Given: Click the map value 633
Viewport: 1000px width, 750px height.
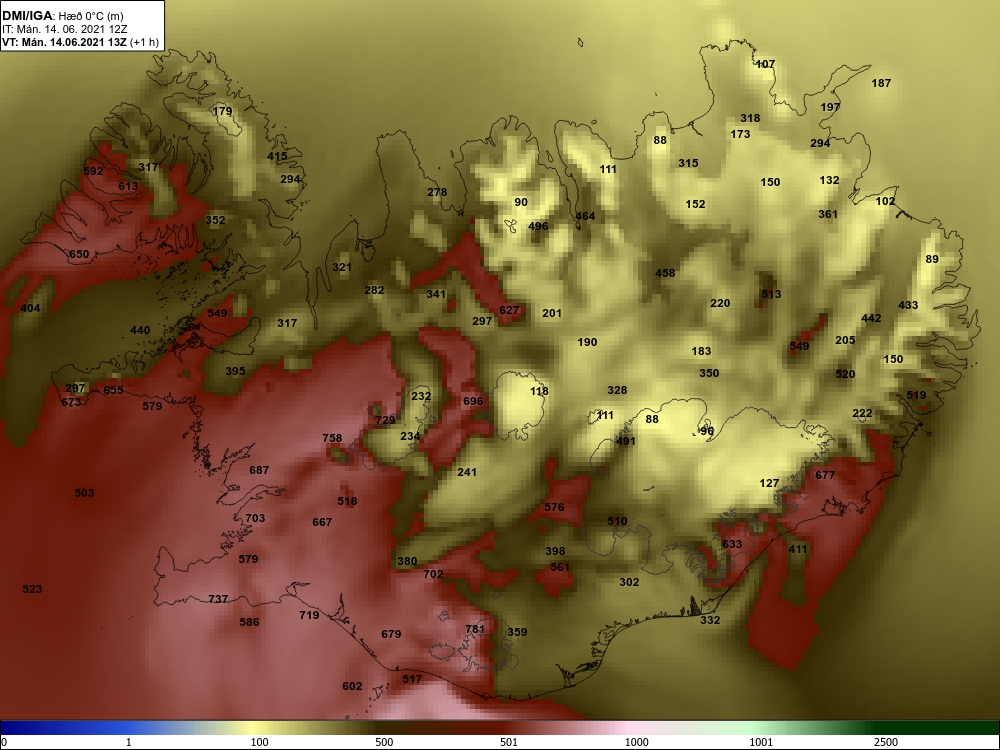Looking at the screenshot, I should pyautogui.click(x=732, y=544).
